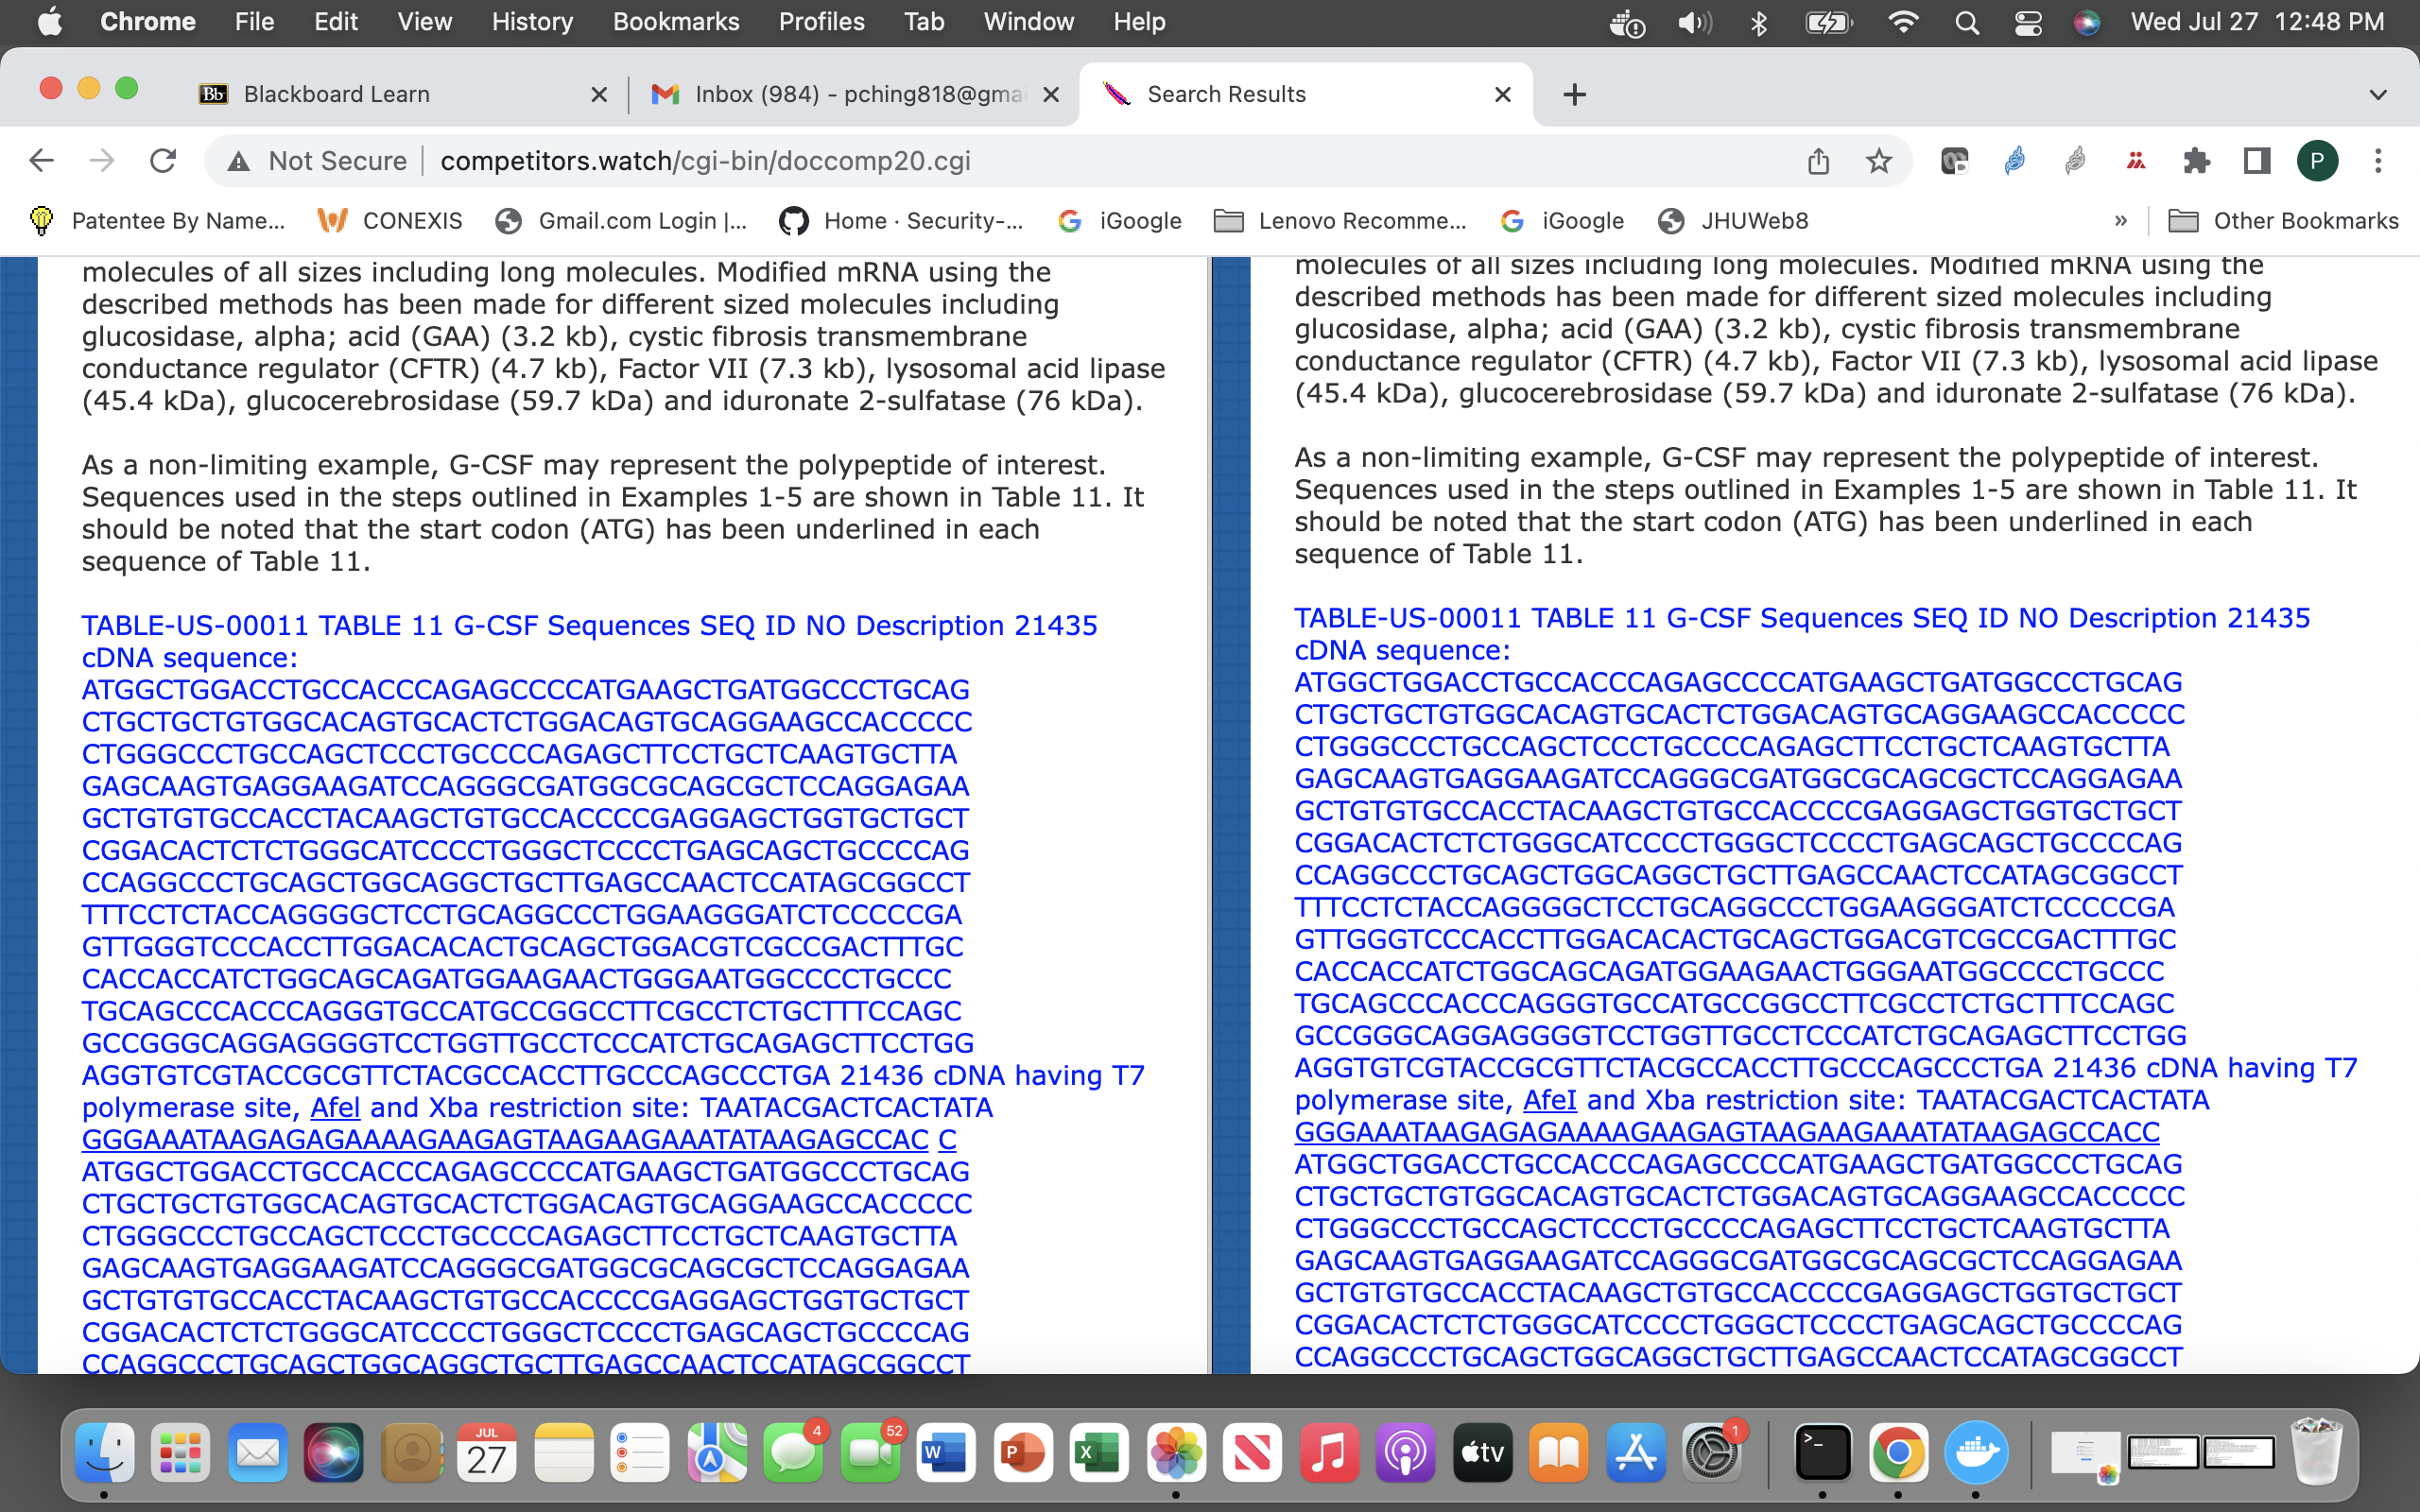Open the Apple menu
Screen dimensions: 2420x1512
tap(50, 22)
